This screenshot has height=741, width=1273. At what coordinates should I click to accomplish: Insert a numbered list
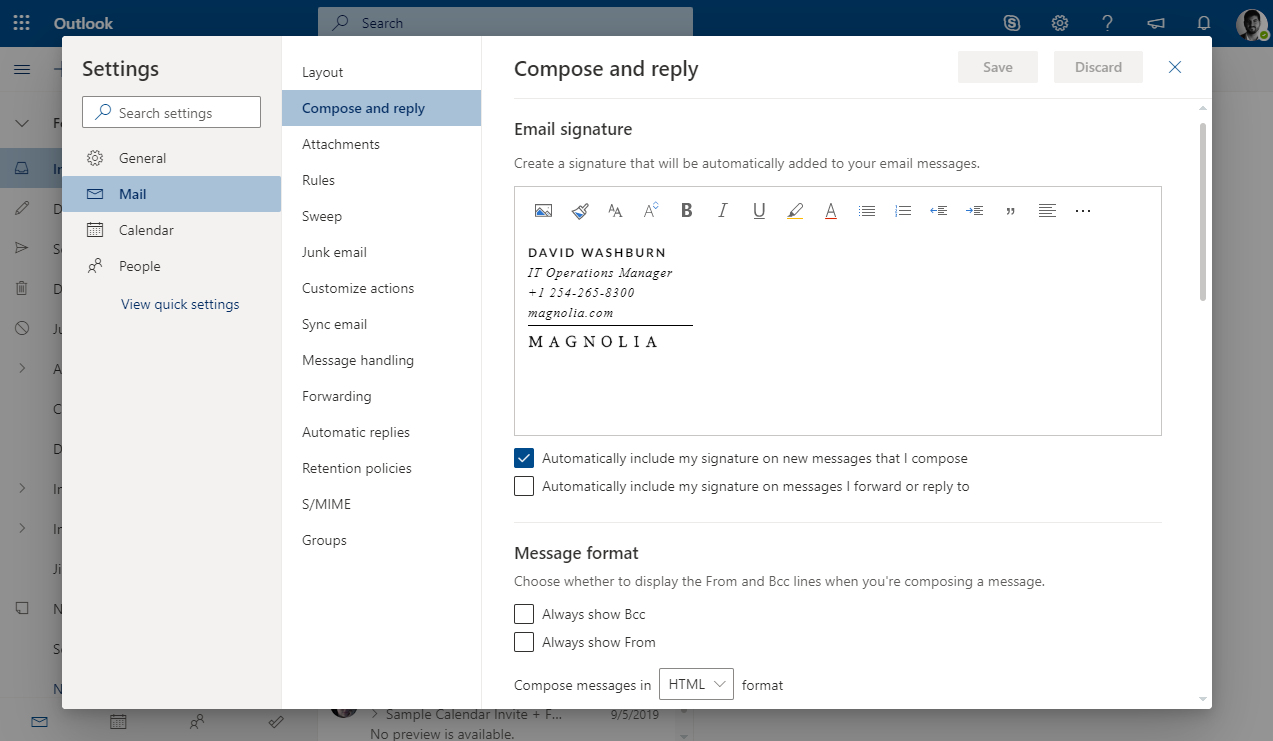pos(903,211)
